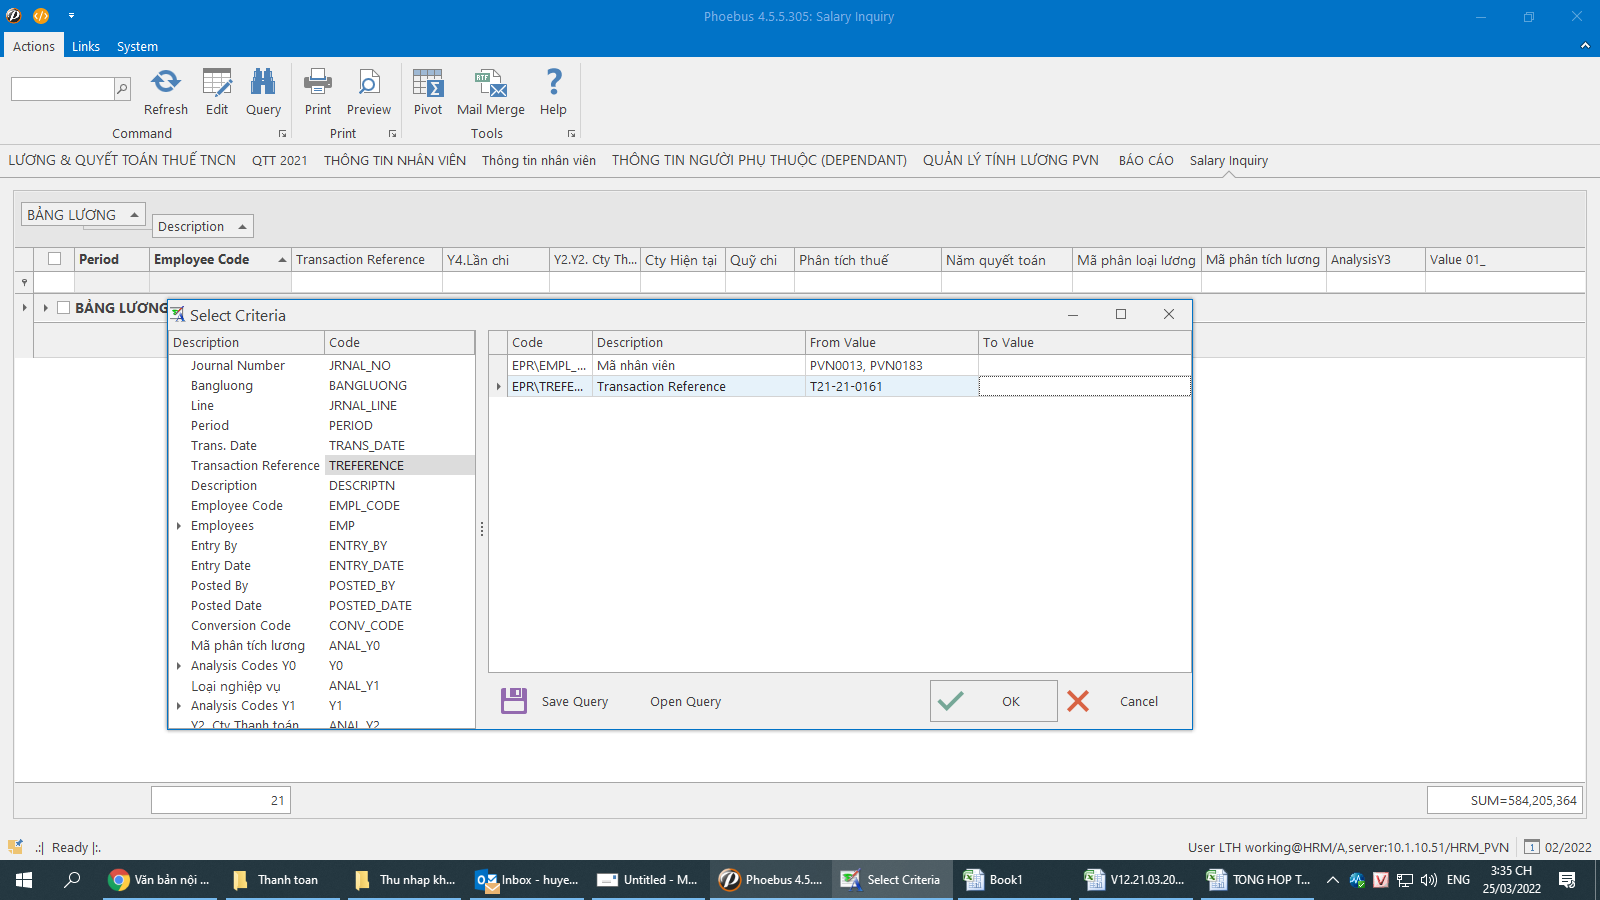
Task: Open Book1 Excel from the taskbar
Action: coord(994,880)
